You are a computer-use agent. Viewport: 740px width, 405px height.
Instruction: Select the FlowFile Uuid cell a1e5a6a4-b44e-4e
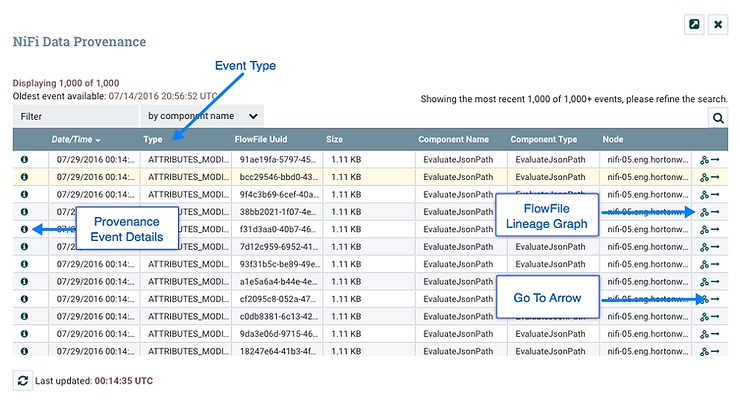click(278, 282)
